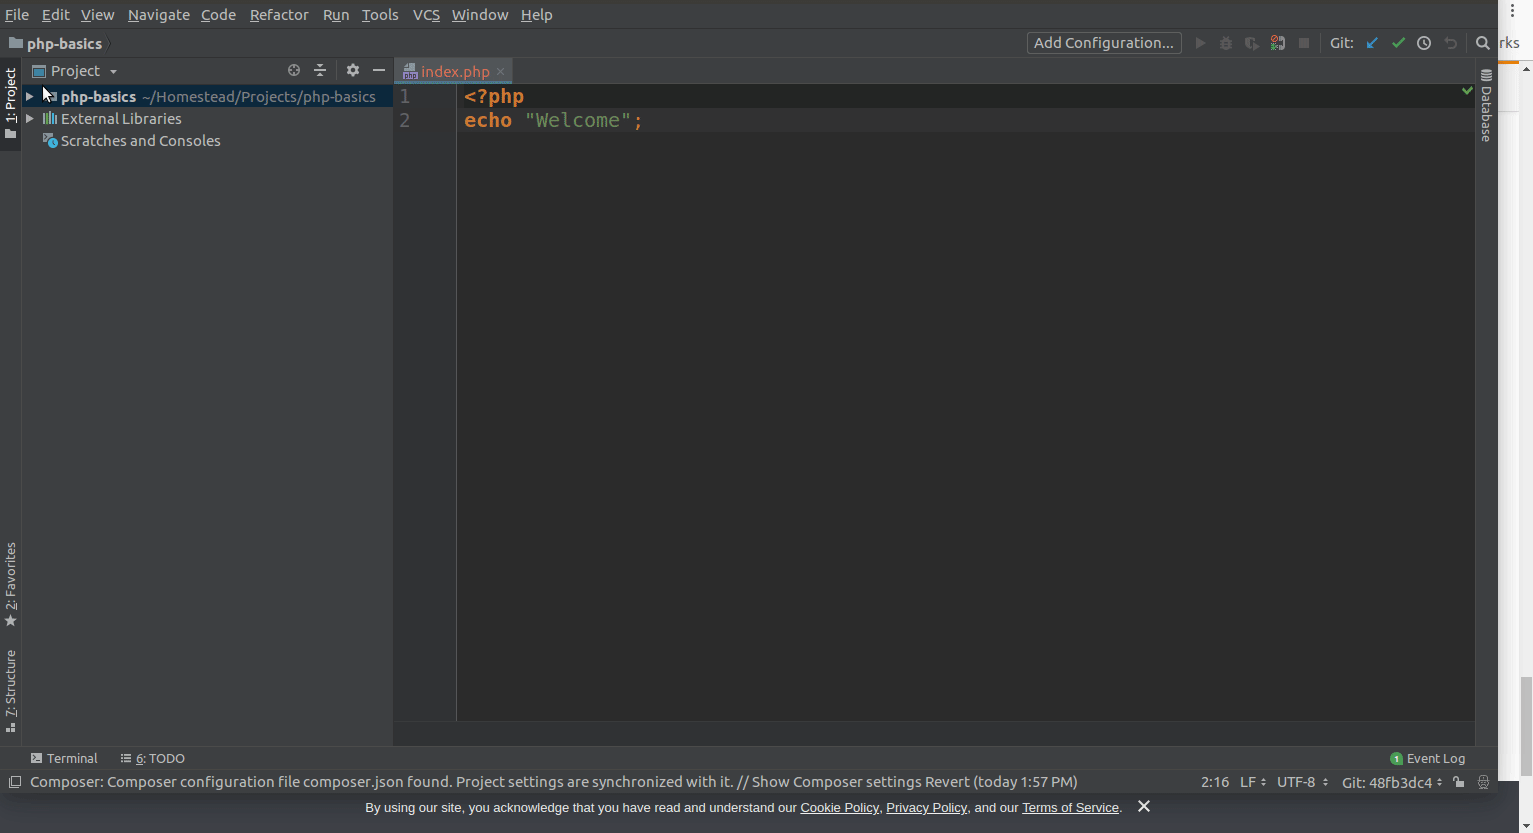Commit changes via the green checkmark icon

[1398, 43]
